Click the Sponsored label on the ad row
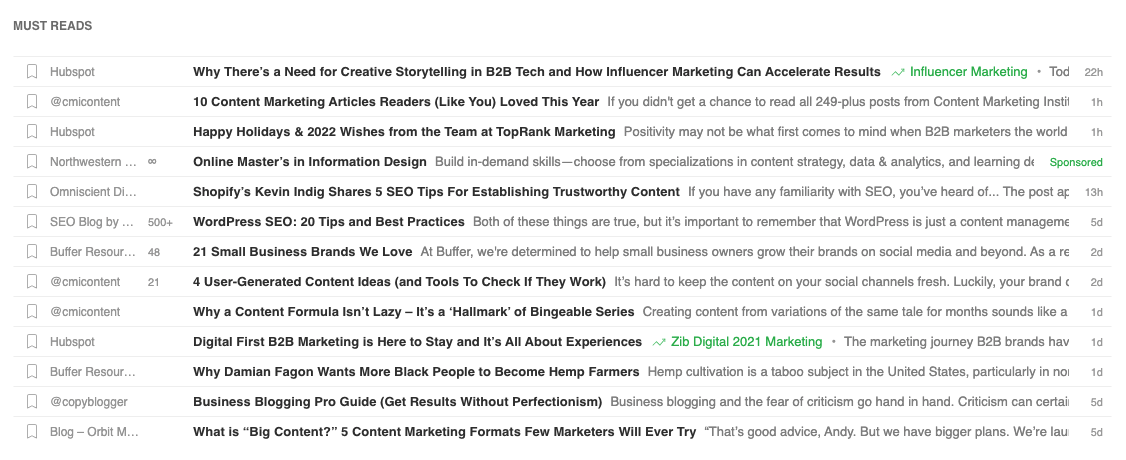This screenshot has height=460, width=1126. 1076,162
